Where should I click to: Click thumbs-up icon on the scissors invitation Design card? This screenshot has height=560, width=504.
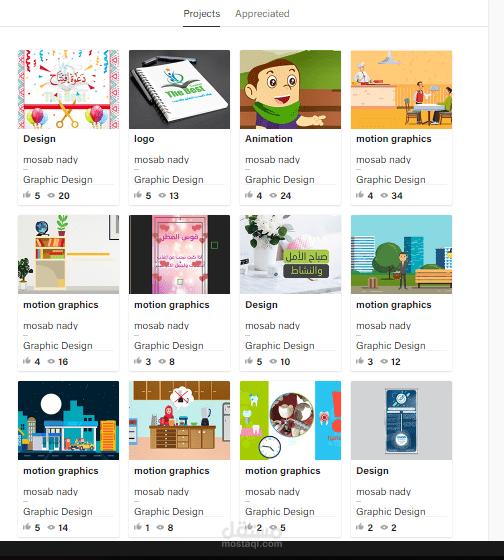coord(27,195)
